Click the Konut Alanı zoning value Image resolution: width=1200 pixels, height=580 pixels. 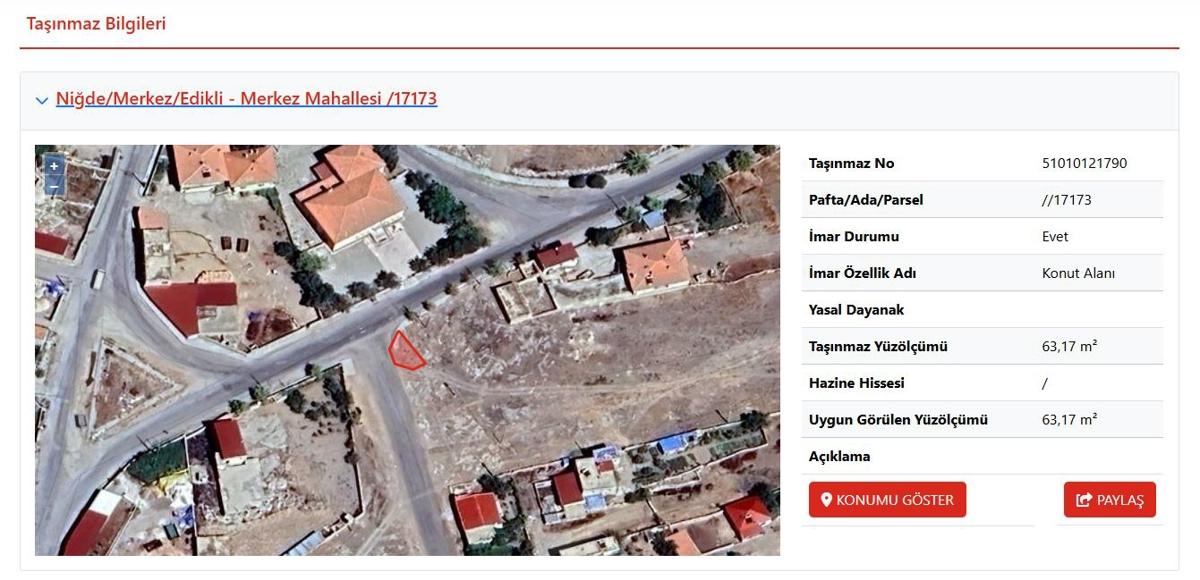coord(1078,273)
